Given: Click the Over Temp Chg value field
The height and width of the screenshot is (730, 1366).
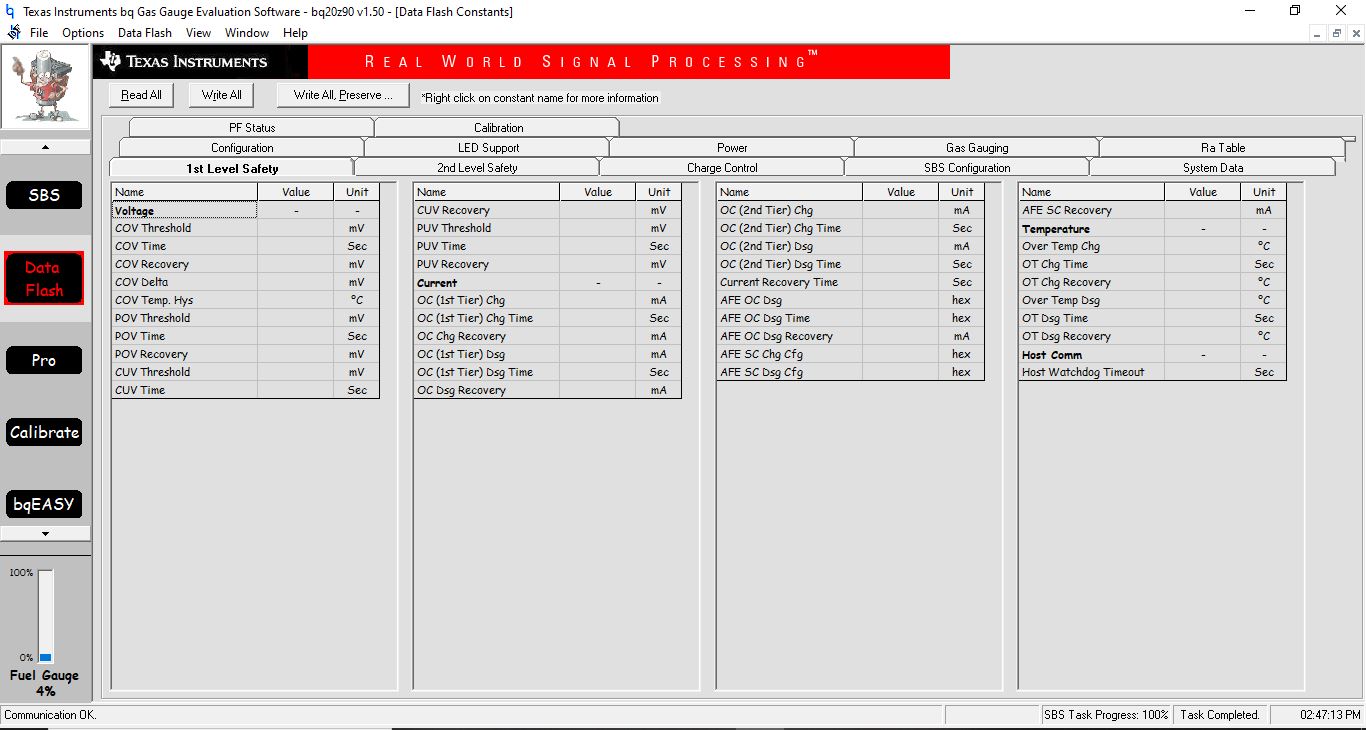Looking at the screenshot, I should [1203, 246].
